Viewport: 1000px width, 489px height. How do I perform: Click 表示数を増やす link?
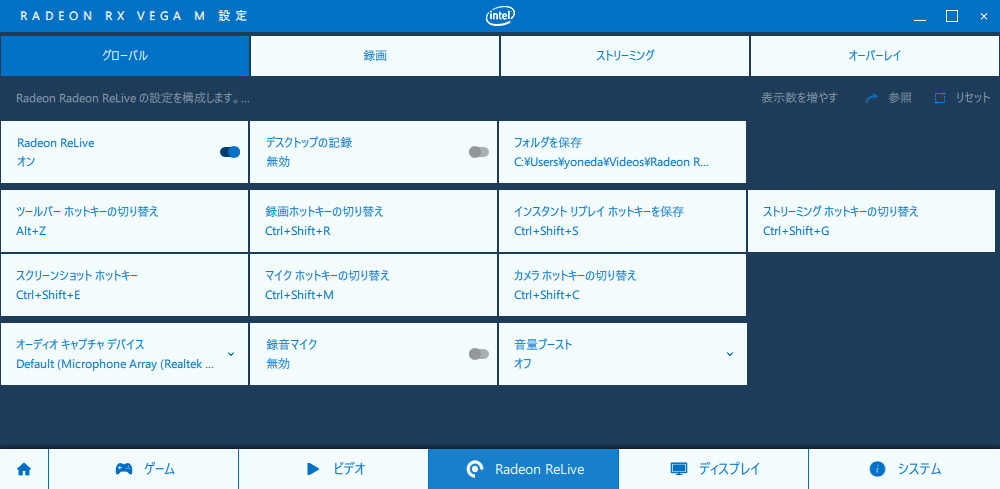[799, 98]
